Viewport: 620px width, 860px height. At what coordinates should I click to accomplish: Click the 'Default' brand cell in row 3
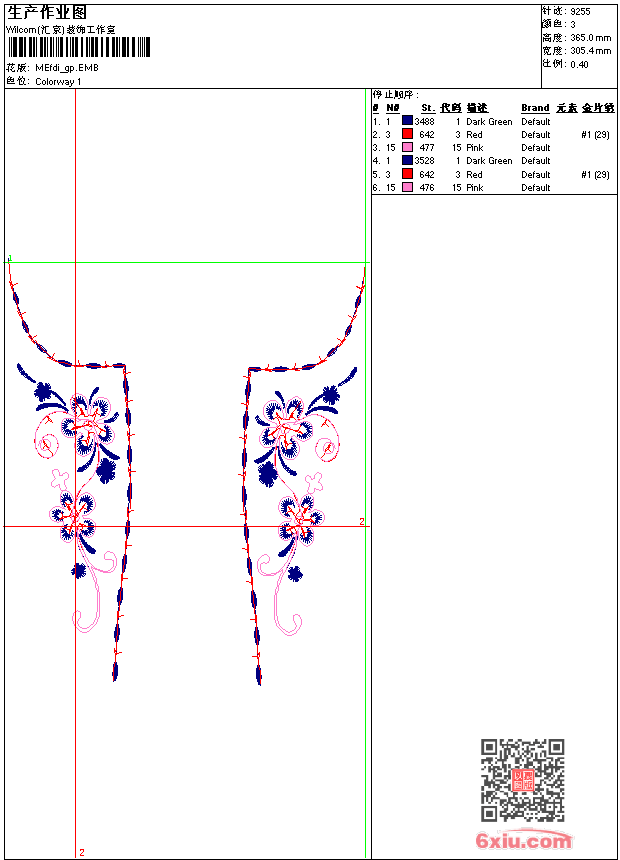[x=536, y=148]
